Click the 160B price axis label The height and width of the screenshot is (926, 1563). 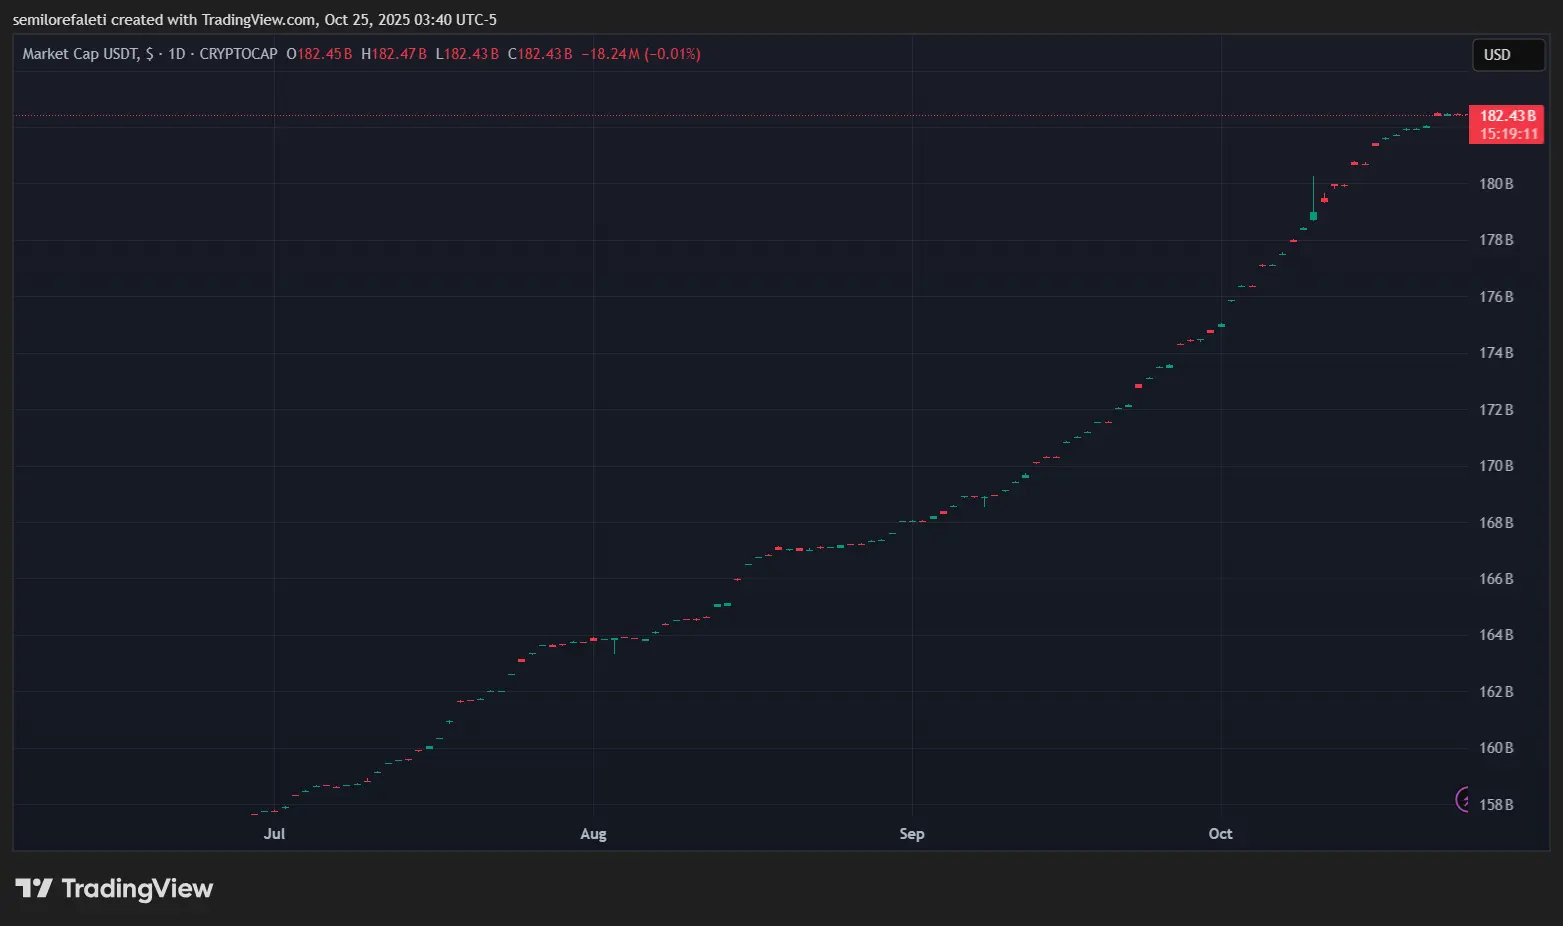pyautogui.click(x=1496, y=748)
